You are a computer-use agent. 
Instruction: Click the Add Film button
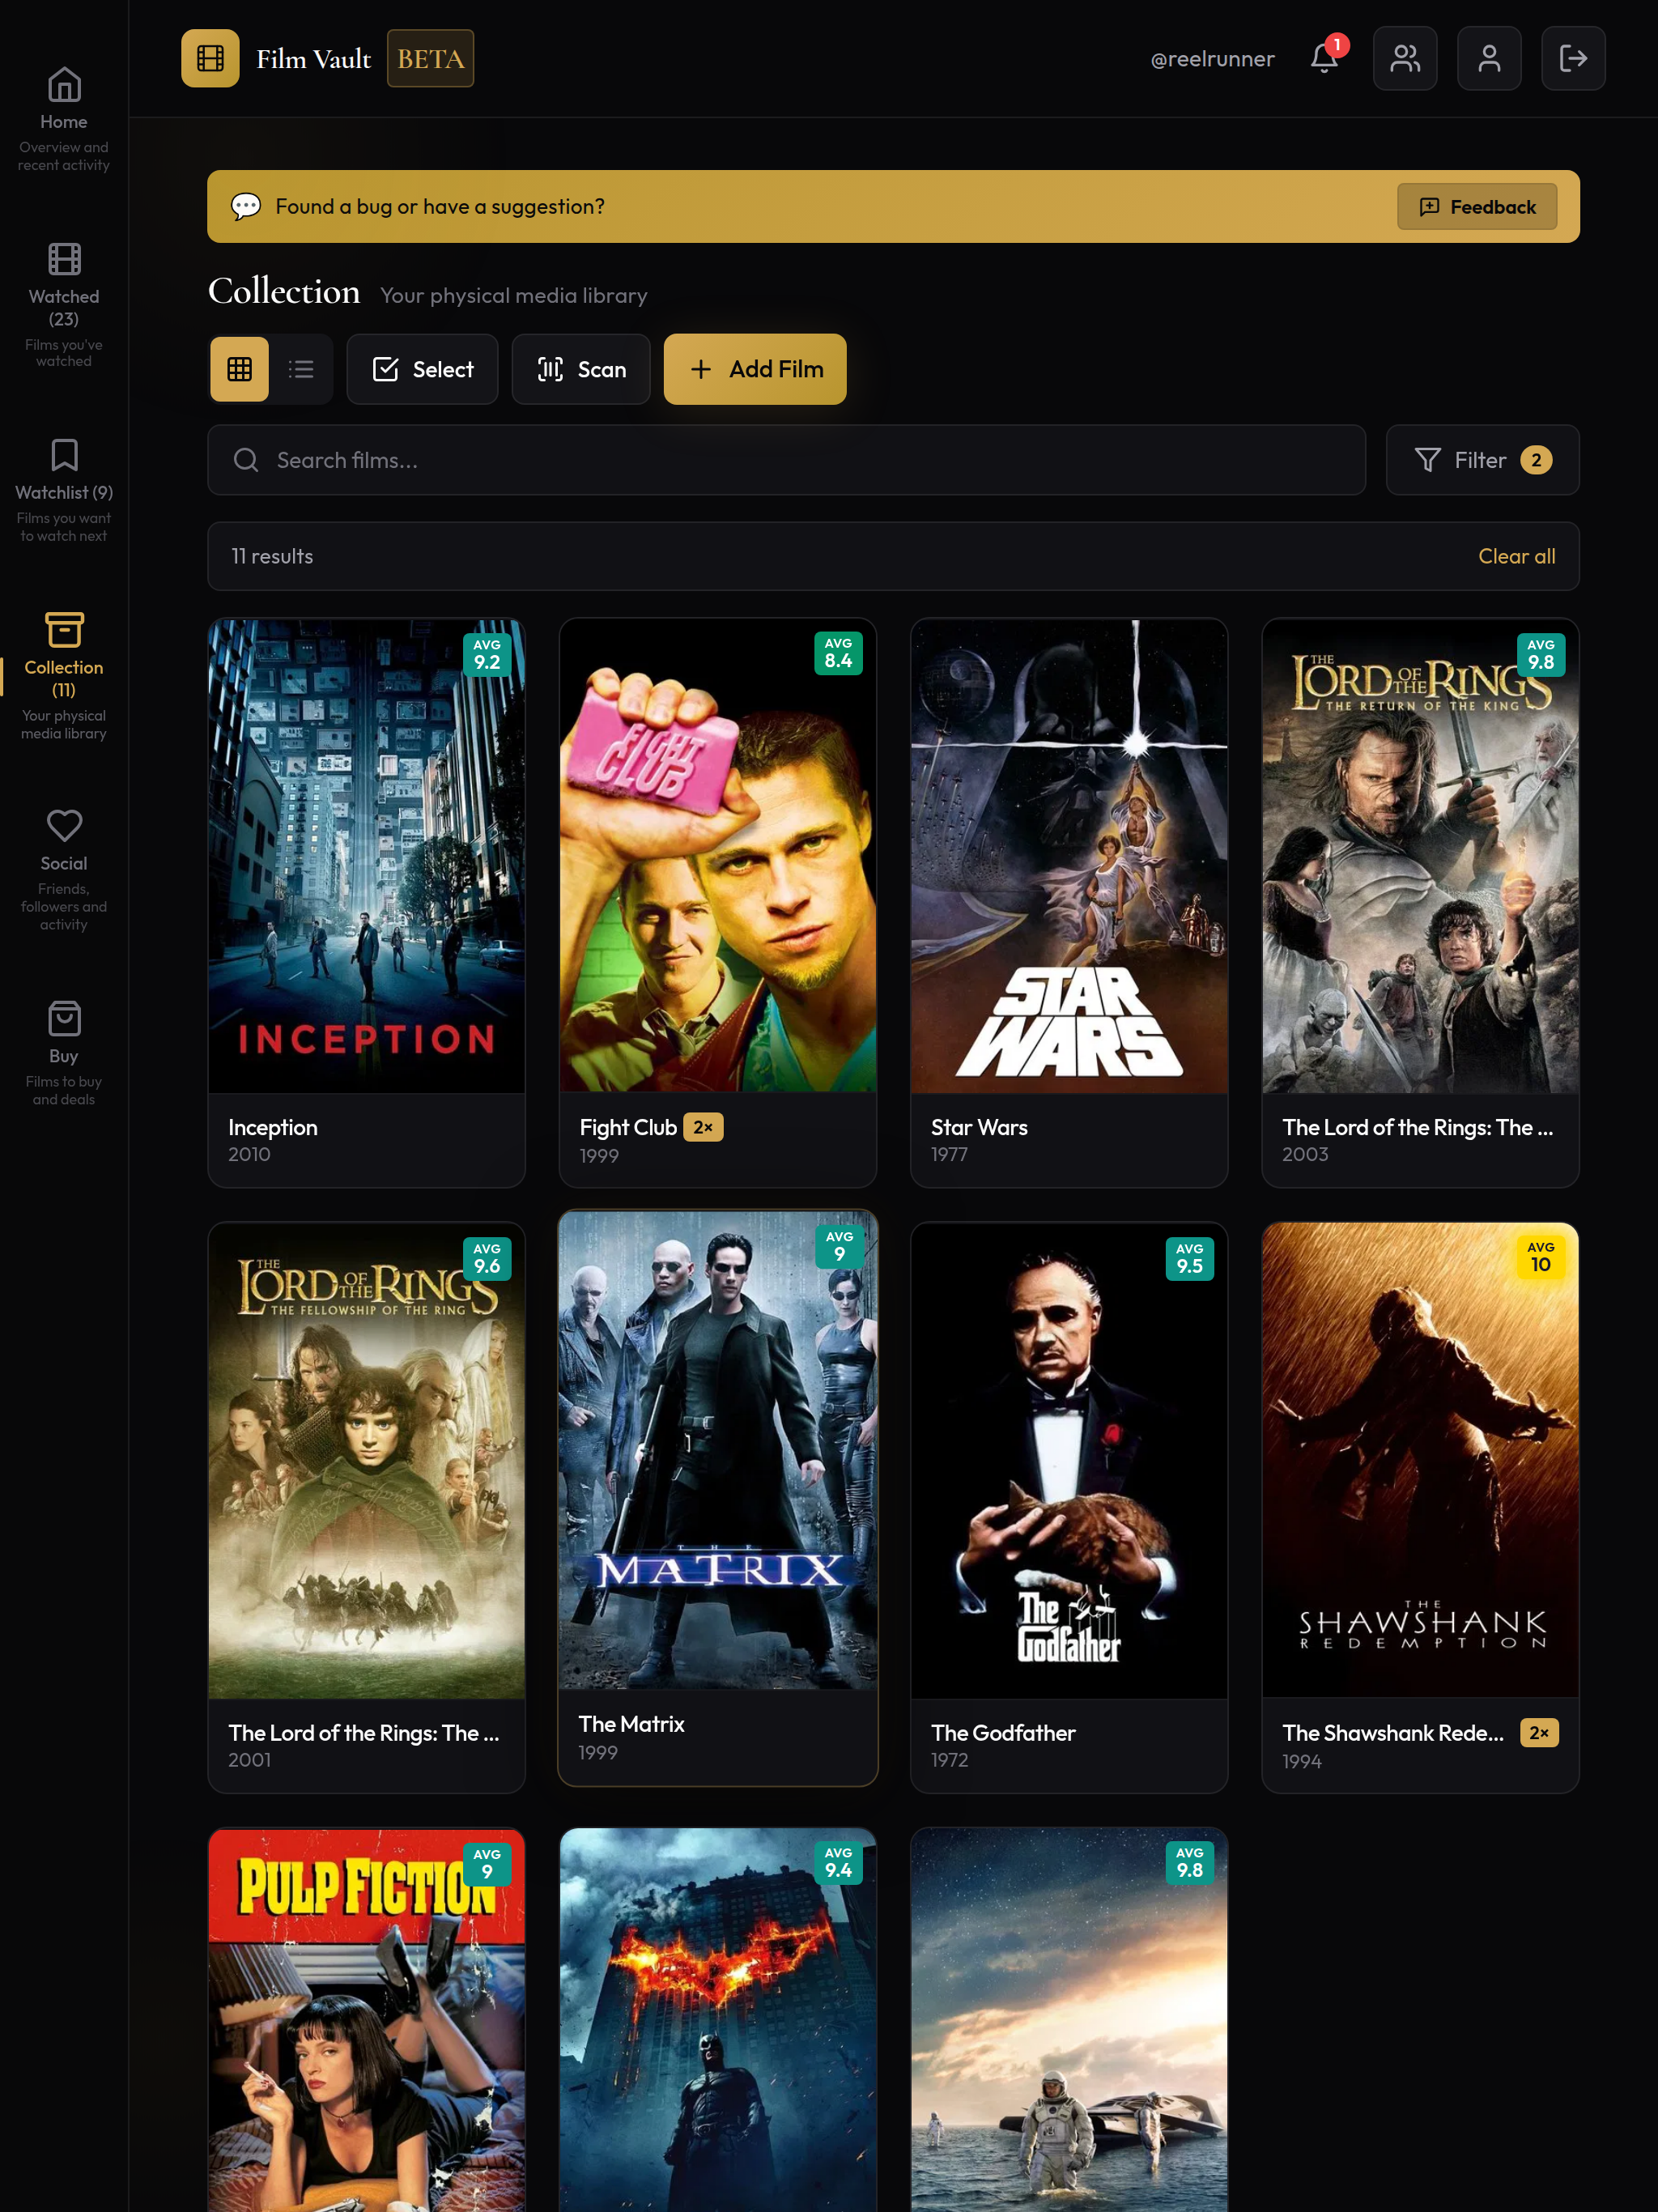[755, 369]
